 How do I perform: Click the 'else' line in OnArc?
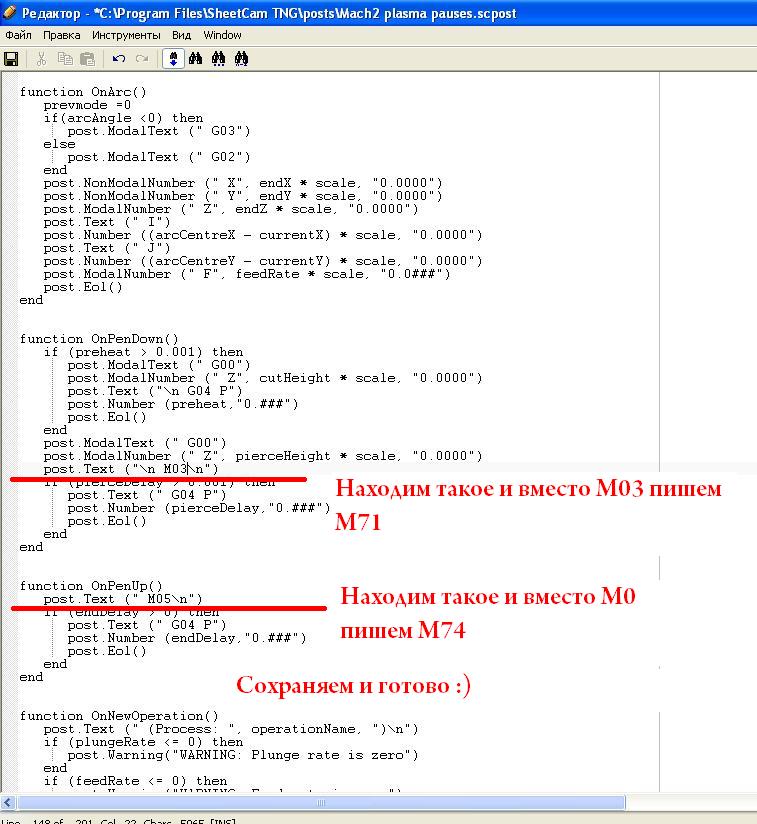click(x=59, y=144)
